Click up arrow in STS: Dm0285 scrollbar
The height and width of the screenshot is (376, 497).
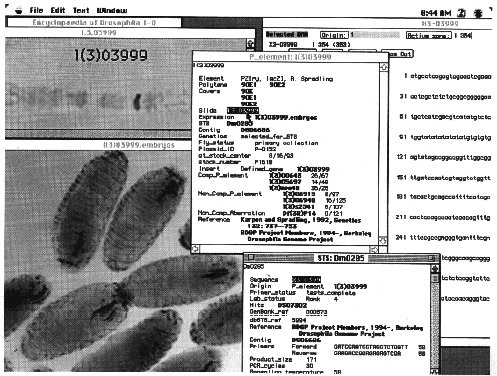[x=435, y=269]
